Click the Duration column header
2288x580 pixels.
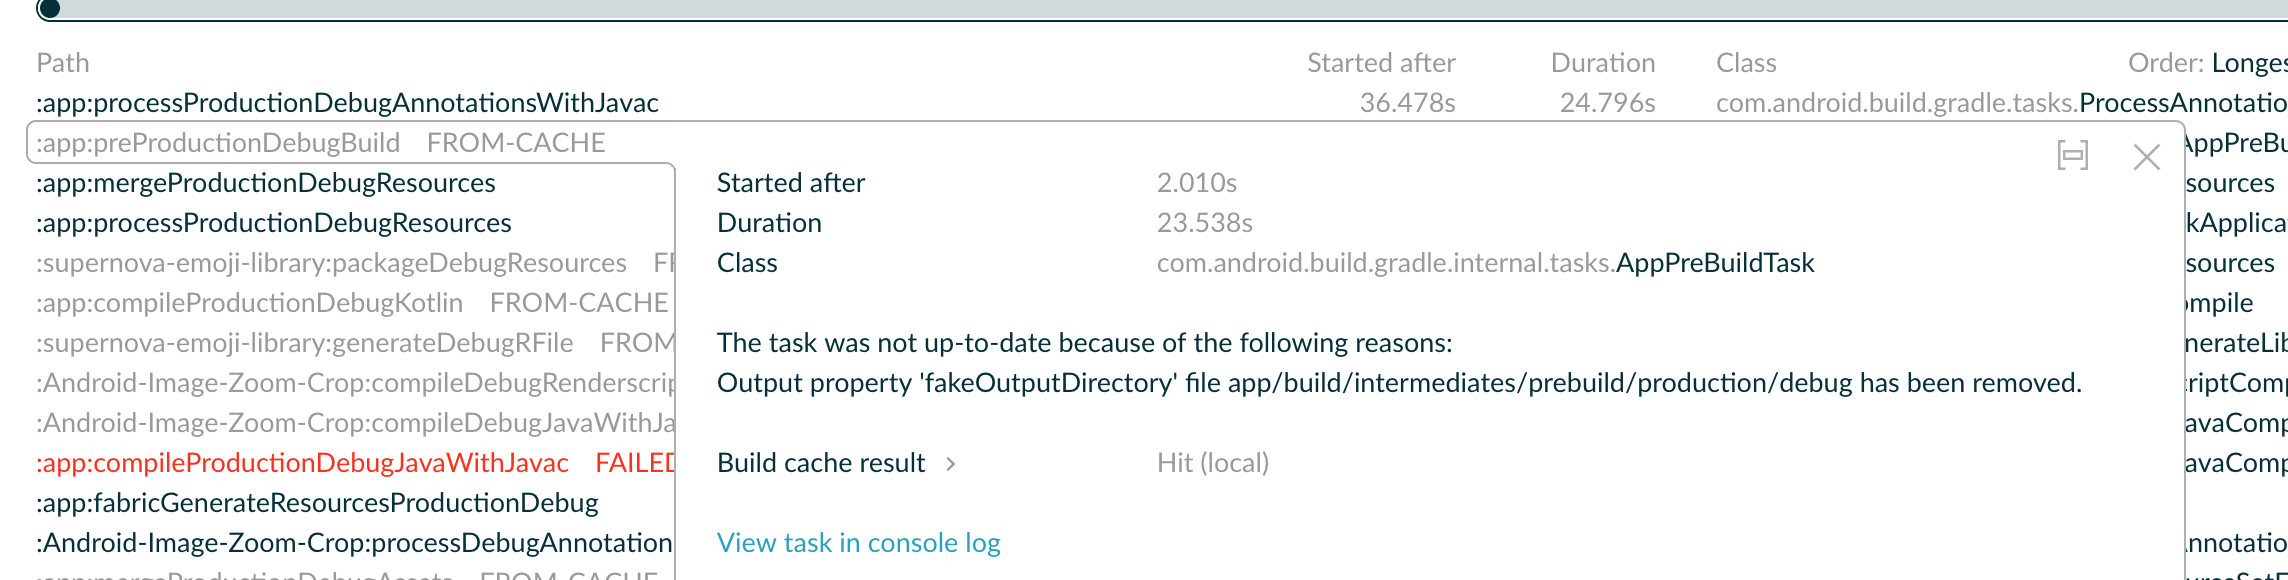pyautogui.click(x=1602, y=63)
